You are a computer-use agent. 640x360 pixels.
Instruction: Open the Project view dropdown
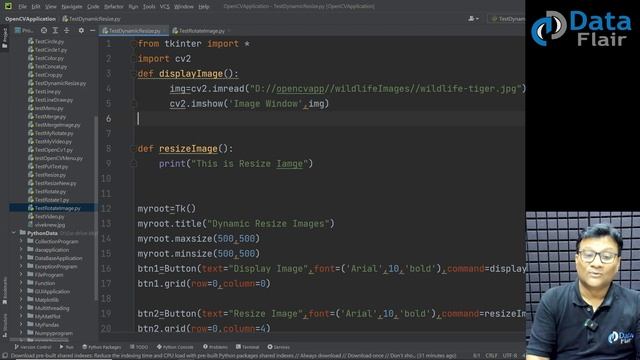[24, 31]
